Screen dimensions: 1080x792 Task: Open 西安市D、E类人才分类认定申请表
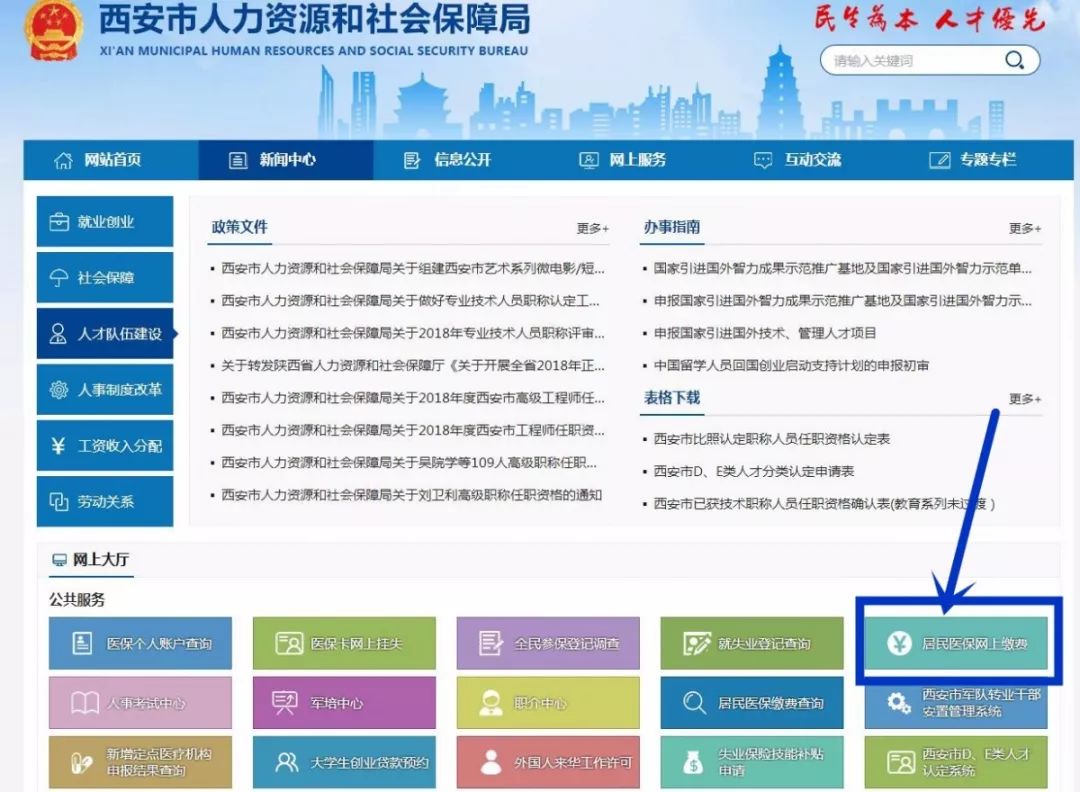(754, 471)
